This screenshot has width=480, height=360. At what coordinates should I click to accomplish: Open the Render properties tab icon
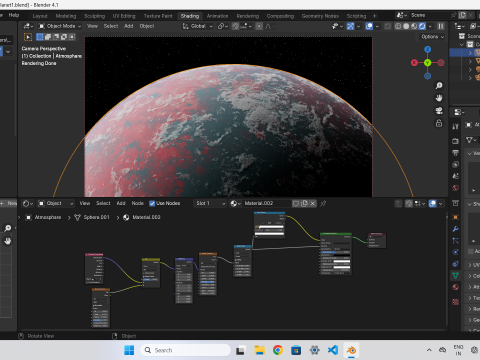point(455,141)
